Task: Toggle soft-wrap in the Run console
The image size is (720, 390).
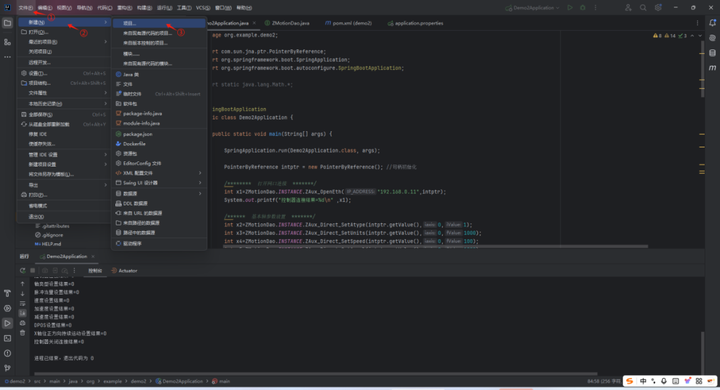Action: click(22, 304)
